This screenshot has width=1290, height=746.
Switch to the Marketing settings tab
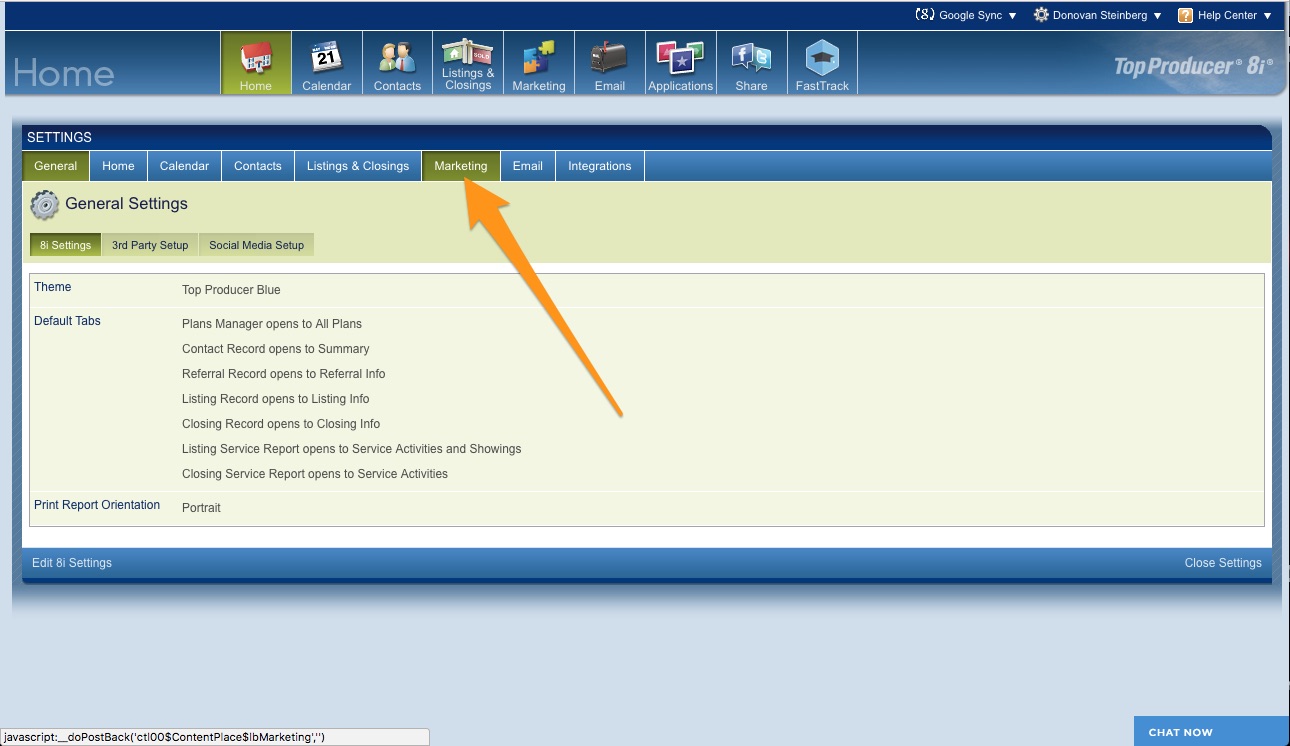click(x=461, y=166)
